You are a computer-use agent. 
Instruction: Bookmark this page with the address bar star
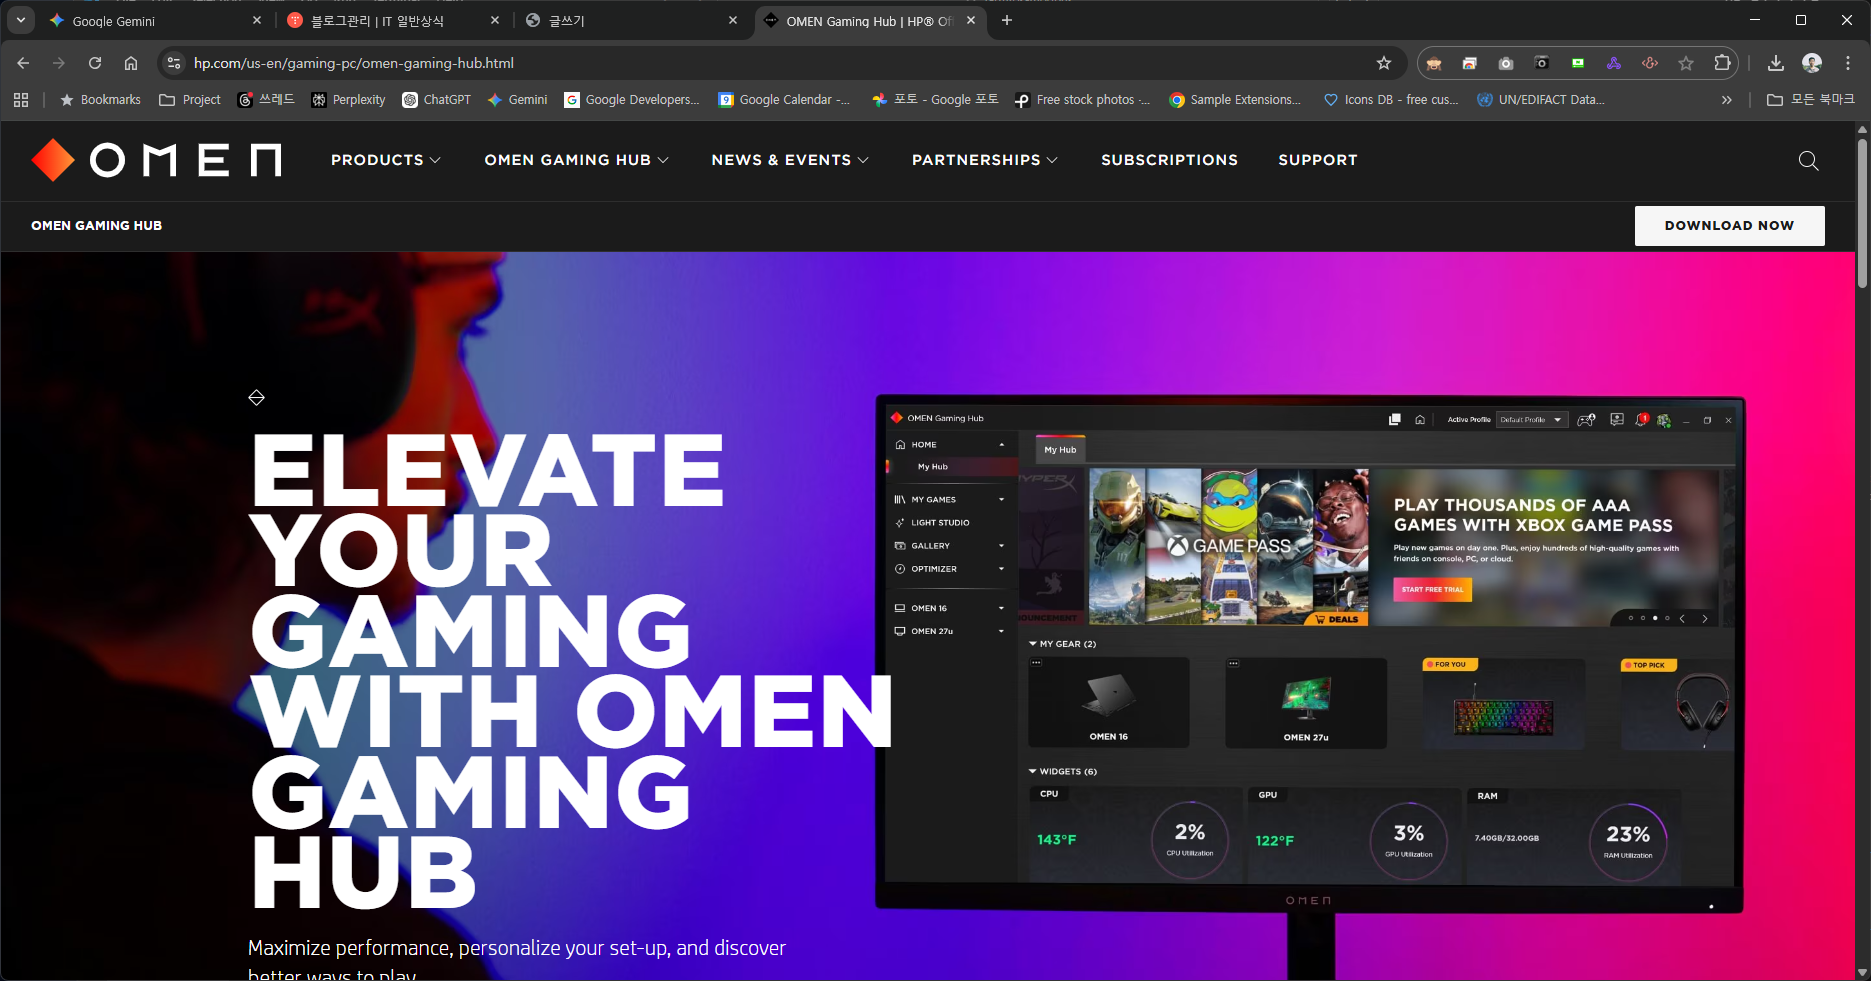click(x=1384, y=63)
